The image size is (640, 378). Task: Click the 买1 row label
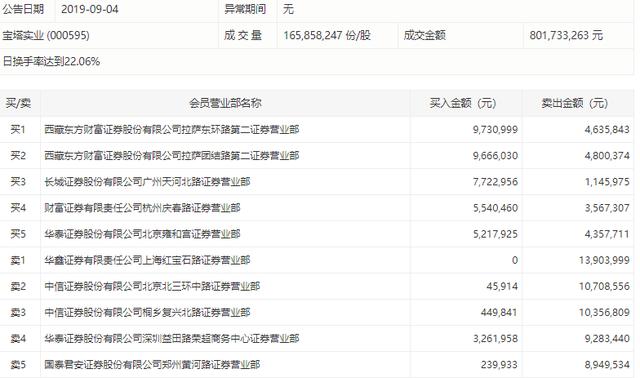coord(18,129)
